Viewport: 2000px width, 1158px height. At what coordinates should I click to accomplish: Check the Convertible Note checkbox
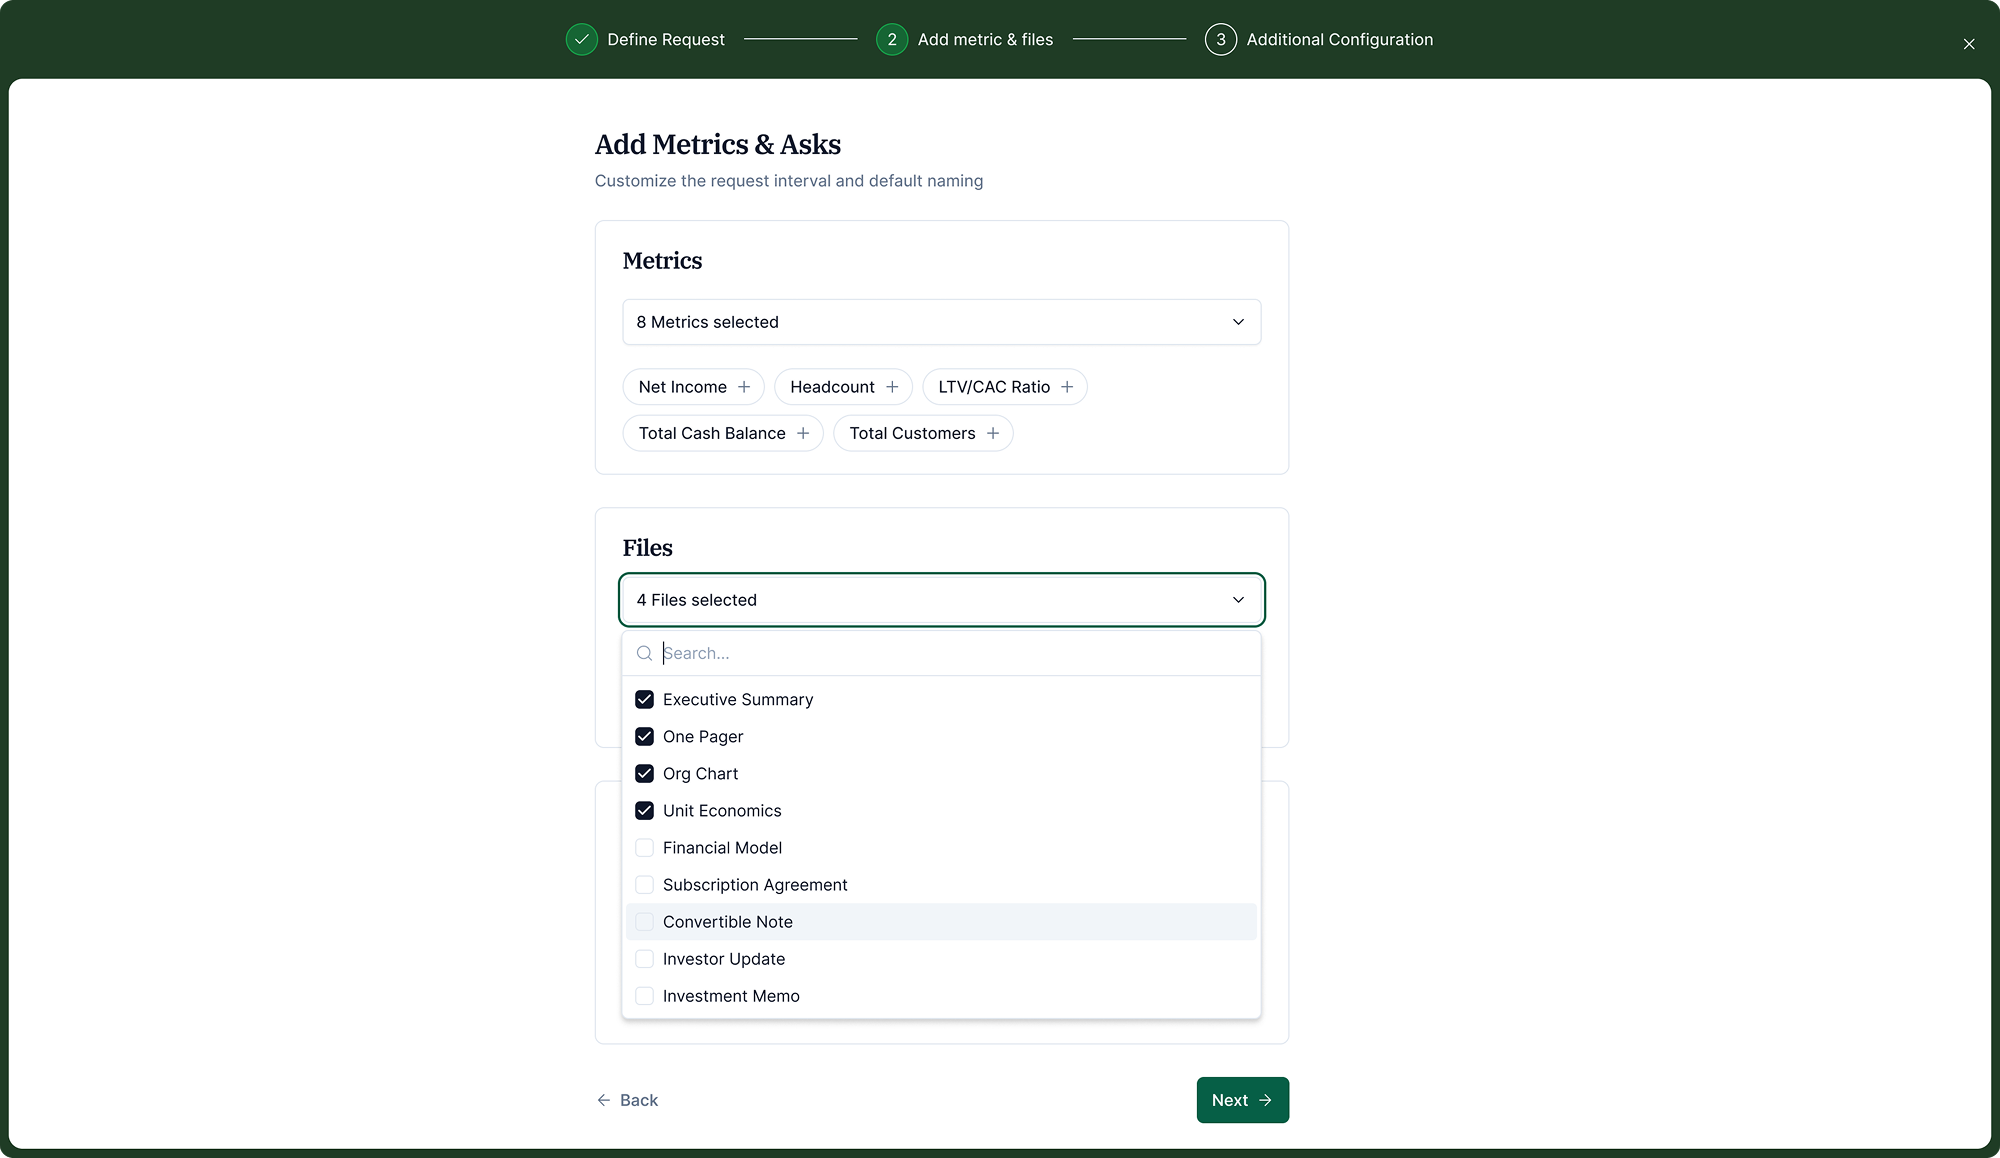pos(645,921)
